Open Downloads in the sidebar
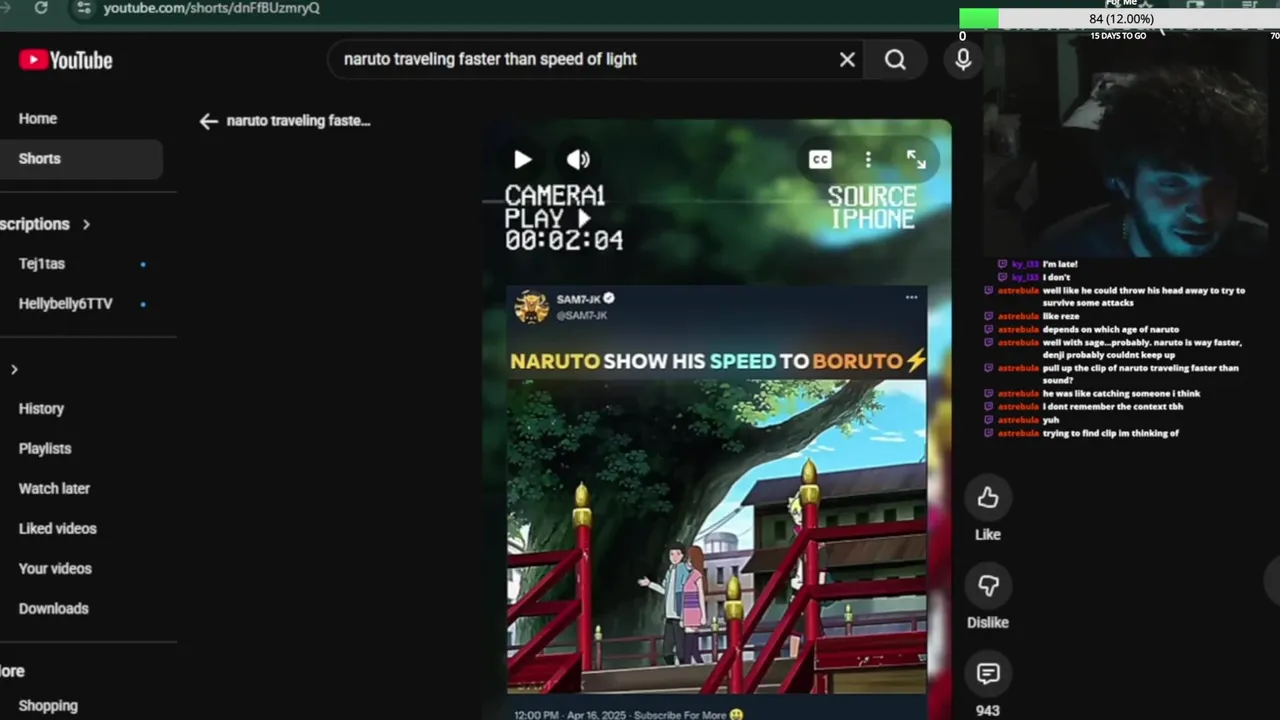Screen dimensions: 1280x720 pos(54,608)
